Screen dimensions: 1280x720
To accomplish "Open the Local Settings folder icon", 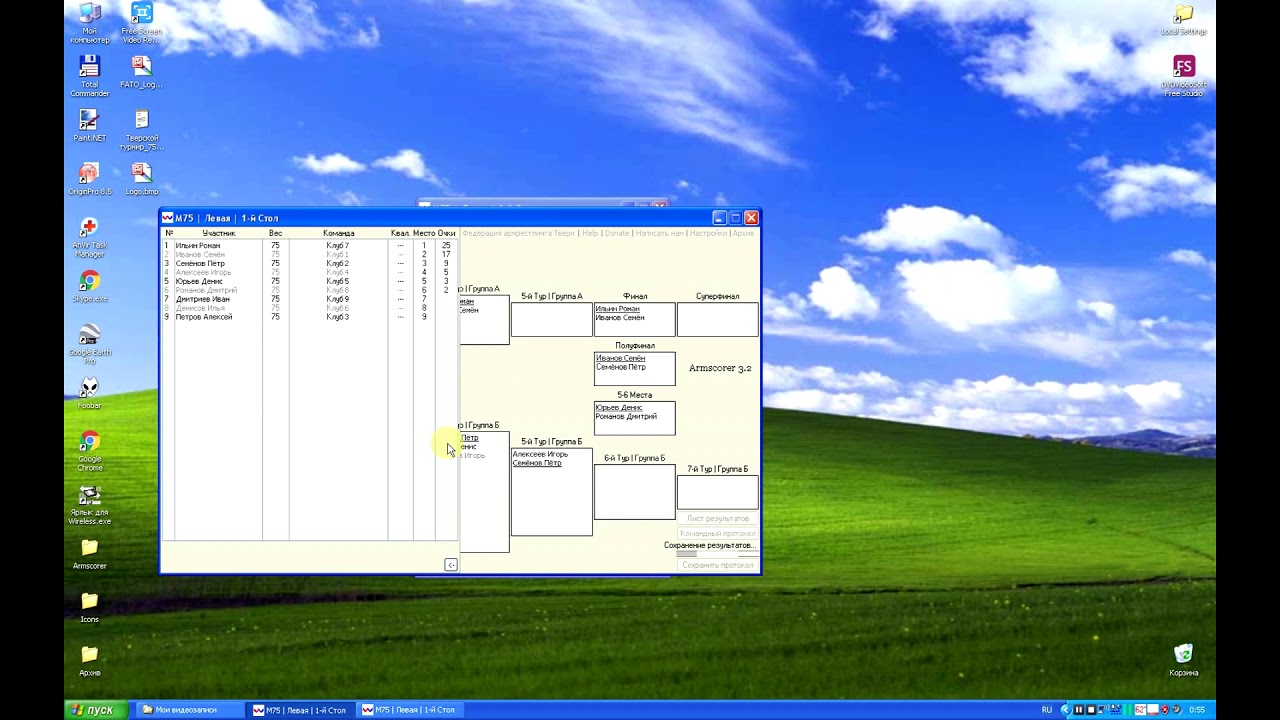I will (x=1184, y=20).
